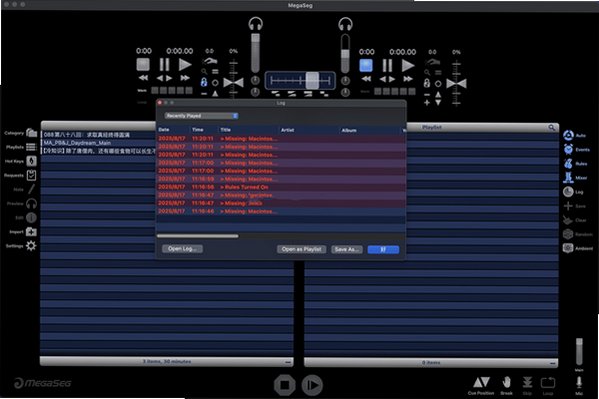Click the Cue Position triangles icon
The width and height of the screenshot is (599, 399).
[x=481, y=382]
